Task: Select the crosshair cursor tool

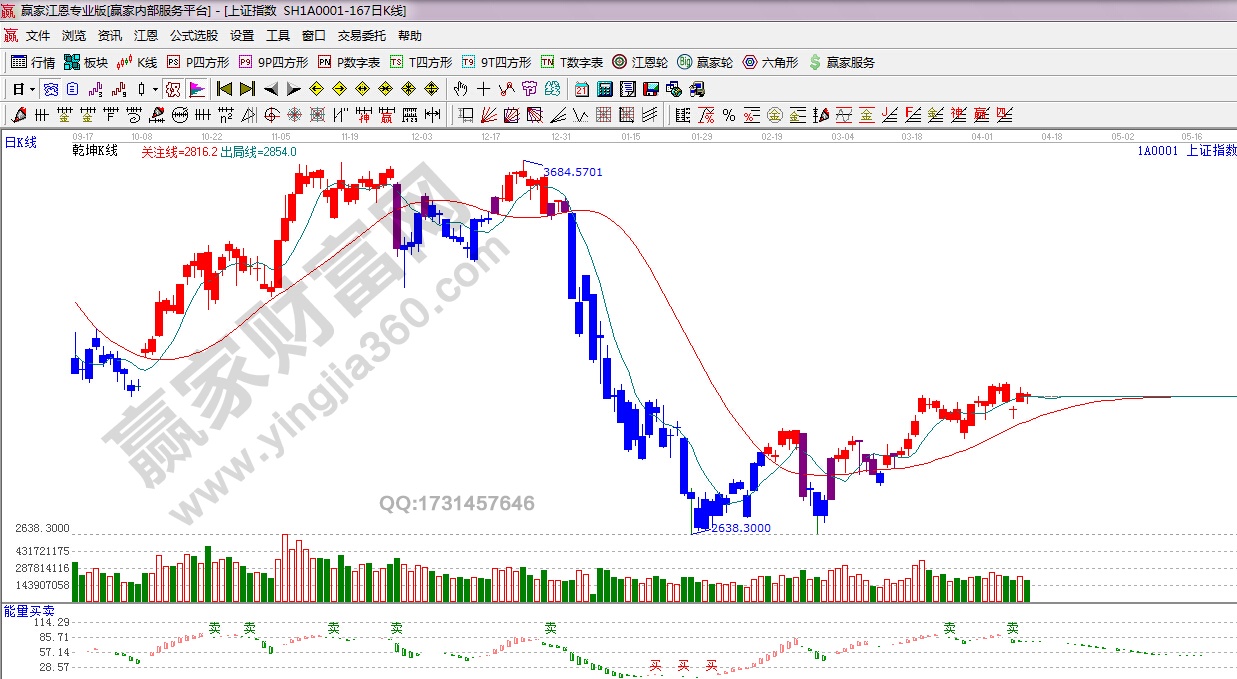Action: click(x=484, y=89)
